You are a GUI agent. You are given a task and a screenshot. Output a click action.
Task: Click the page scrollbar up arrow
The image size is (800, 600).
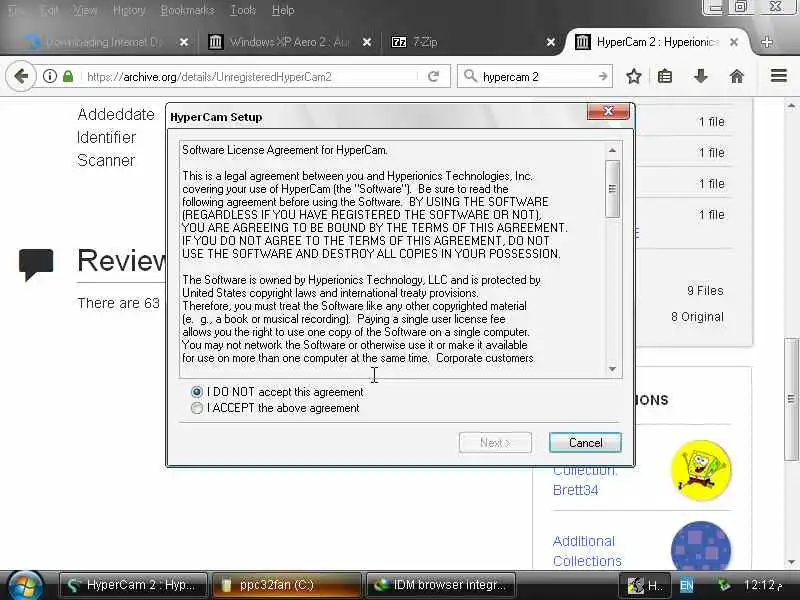(791, 106)
